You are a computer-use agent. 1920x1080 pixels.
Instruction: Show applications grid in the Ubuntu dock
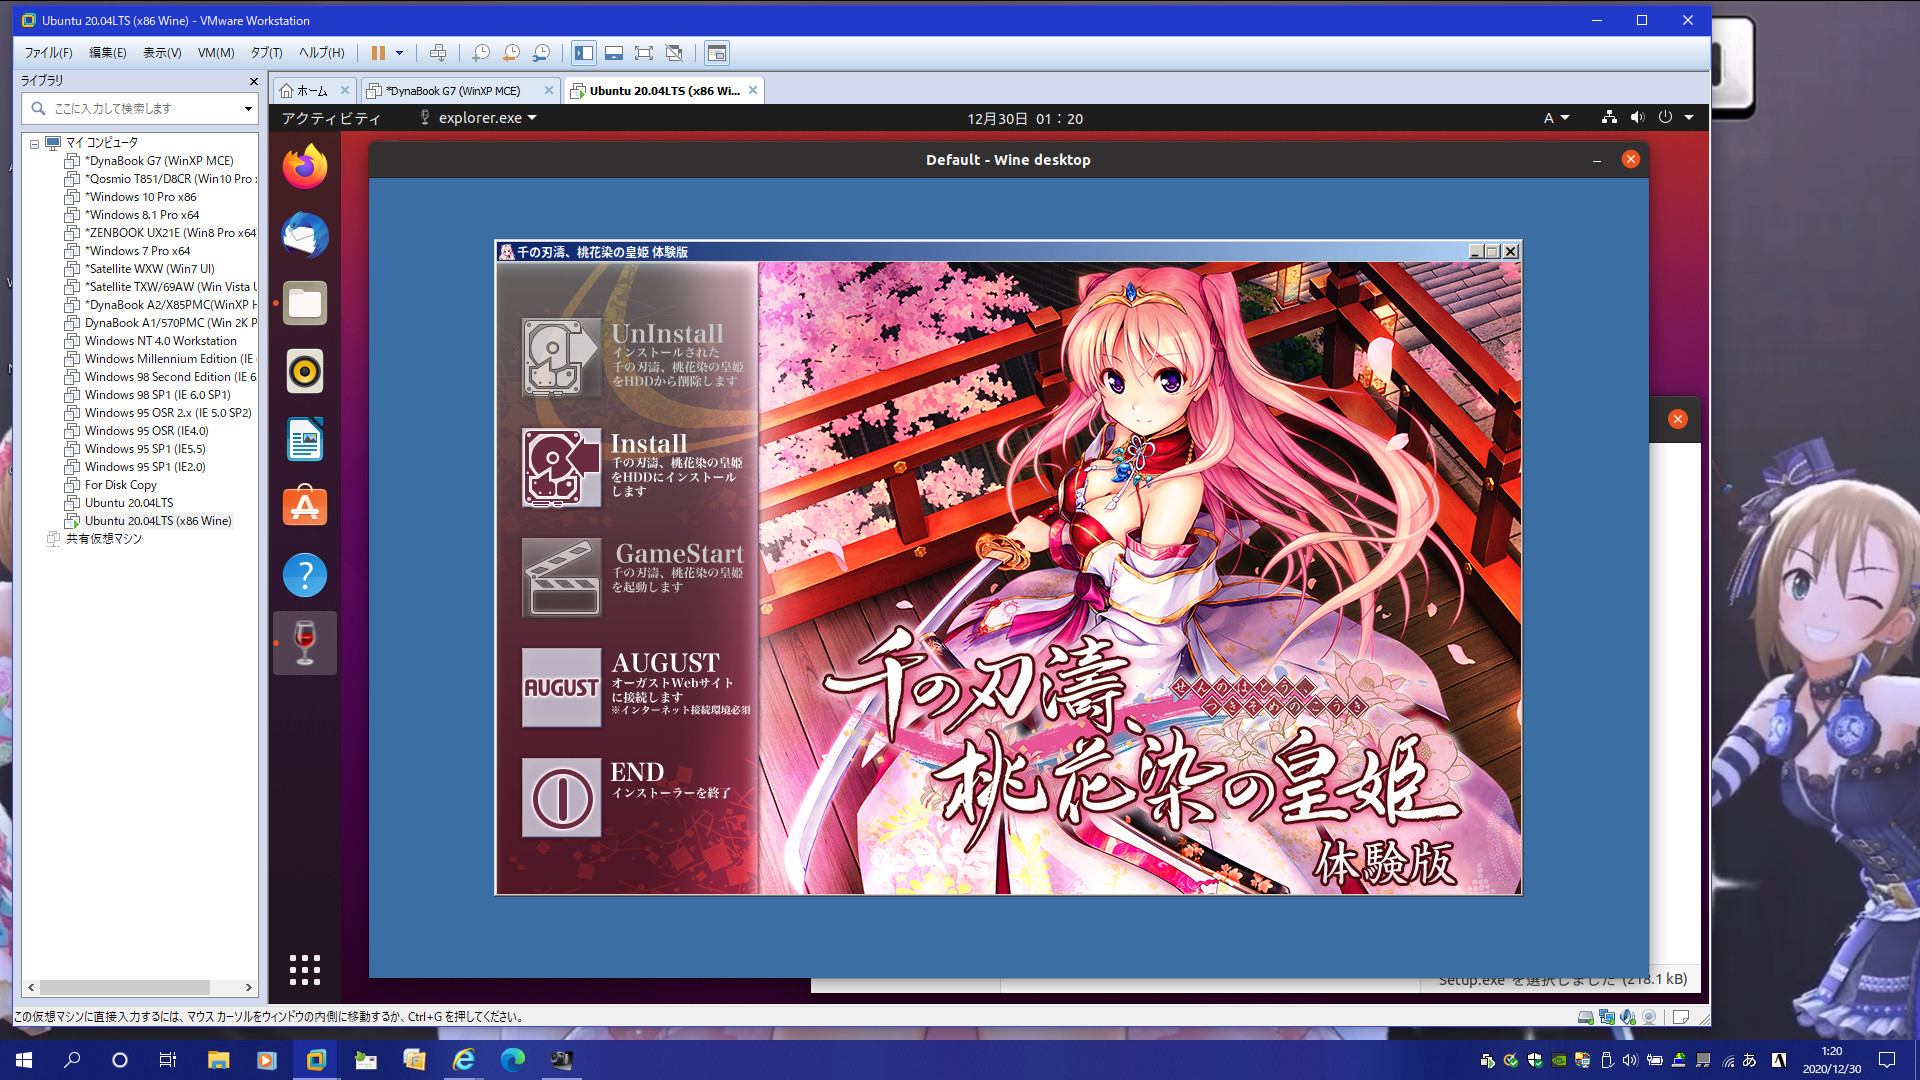[305, 969]
